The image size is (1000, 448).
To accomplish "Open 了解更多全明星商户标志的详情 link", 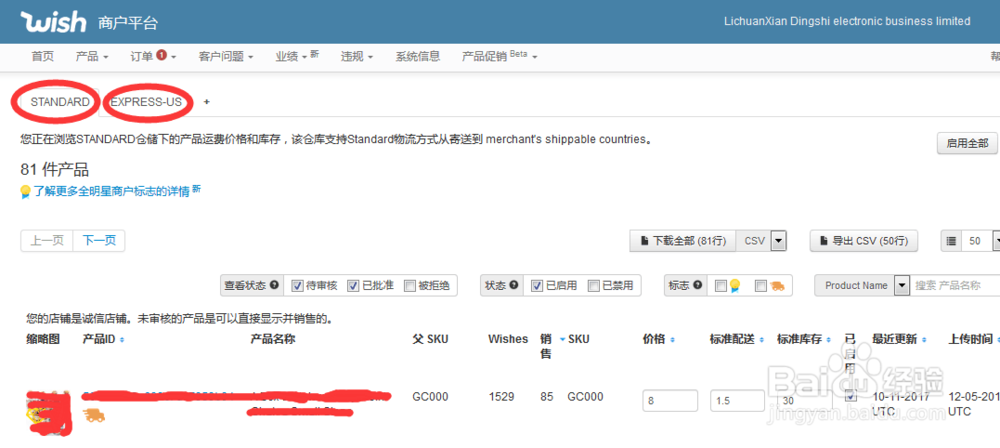I will click(x=112, y=191).
